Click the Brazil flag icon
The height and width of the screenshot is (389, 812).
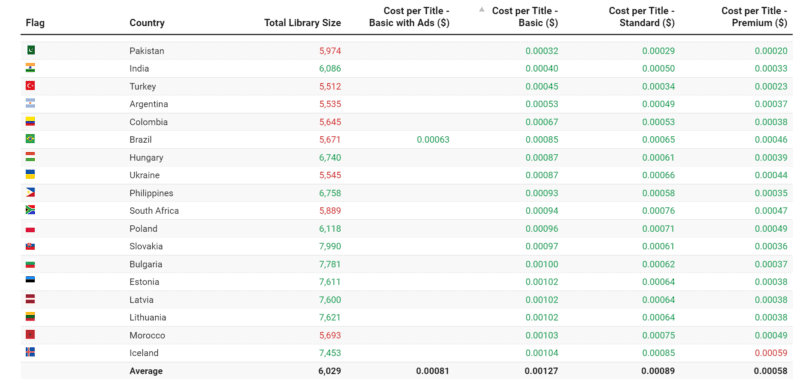[x=31, y=139]
